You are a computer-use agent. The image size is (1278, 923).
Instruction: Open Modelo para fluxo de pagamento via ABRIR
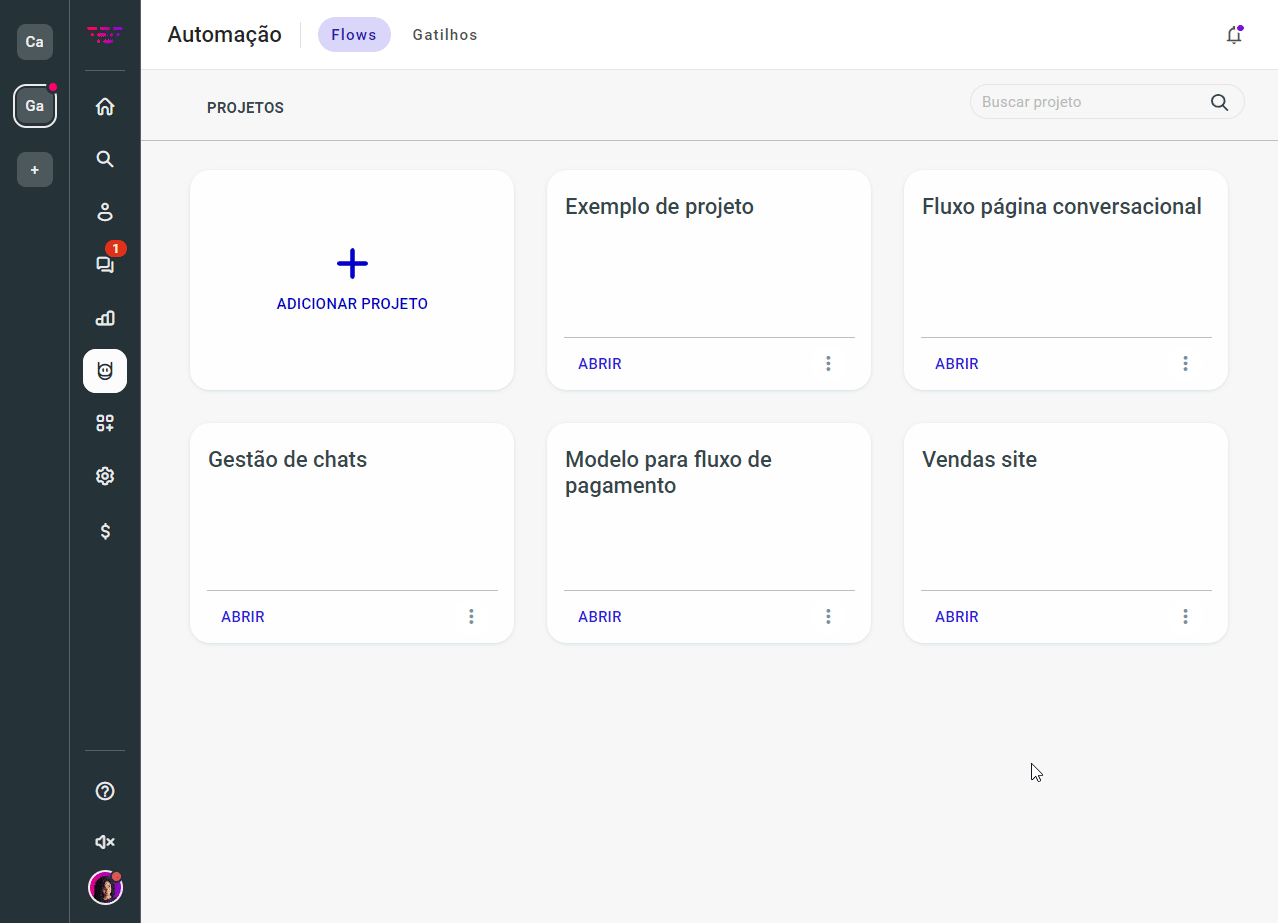600,617
